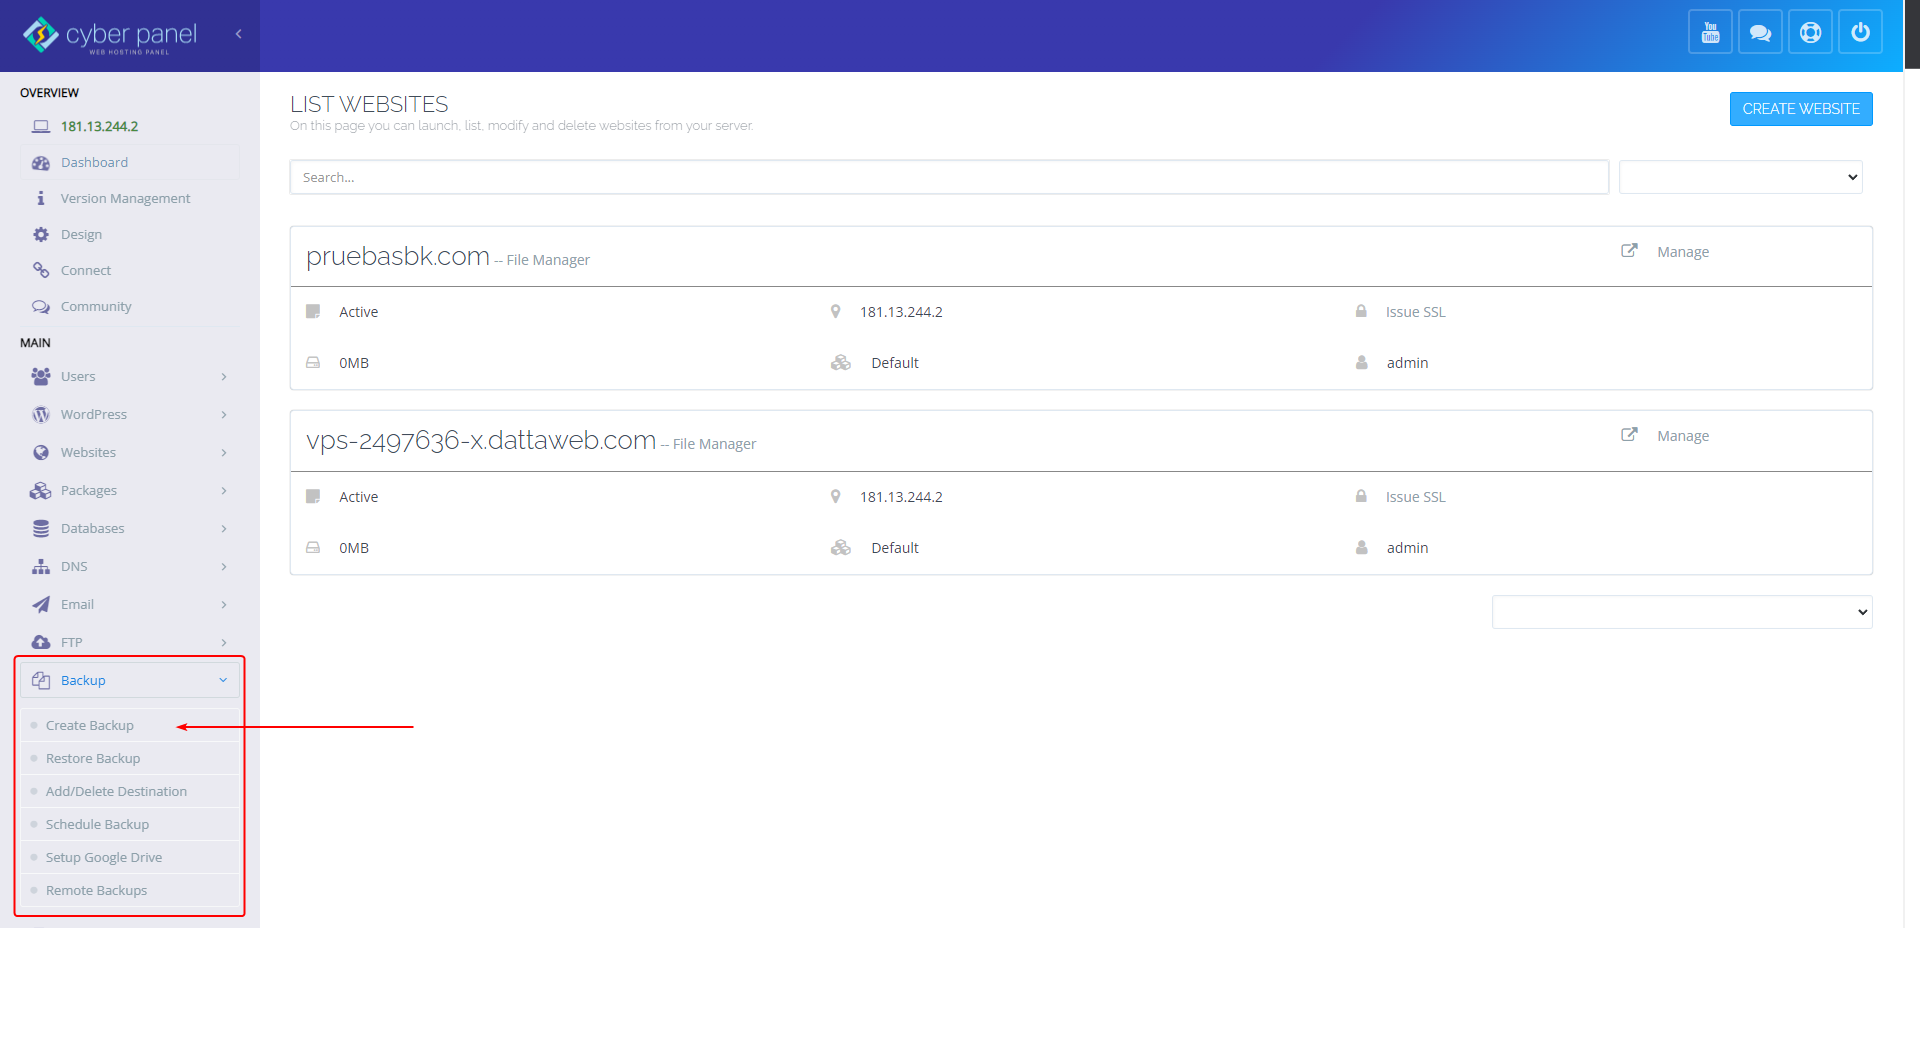
Task: Click the Connect link icon
Action: [x=41, y=271]
